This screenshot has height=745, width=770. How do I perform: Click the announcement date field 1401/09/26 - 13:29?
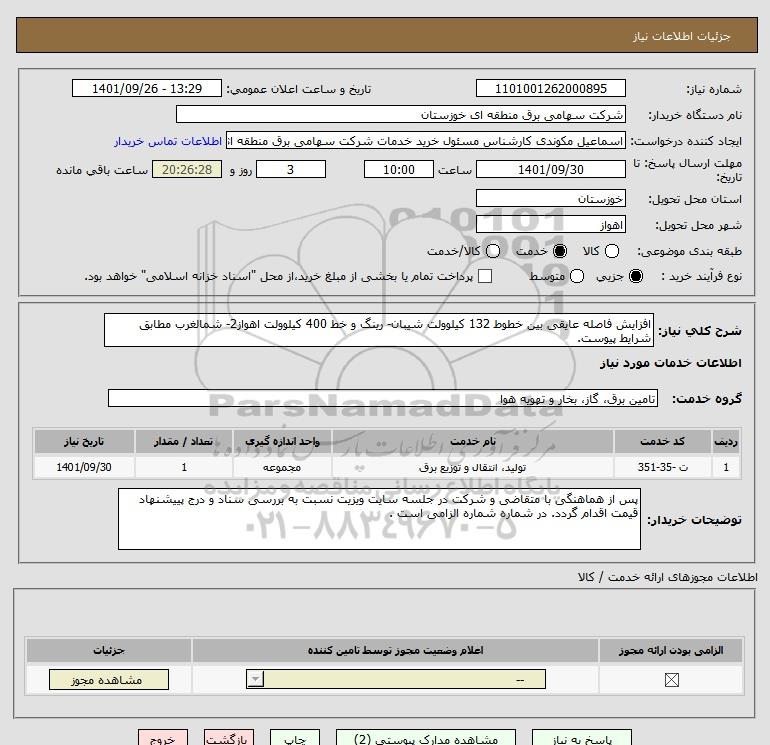(147, 88)
